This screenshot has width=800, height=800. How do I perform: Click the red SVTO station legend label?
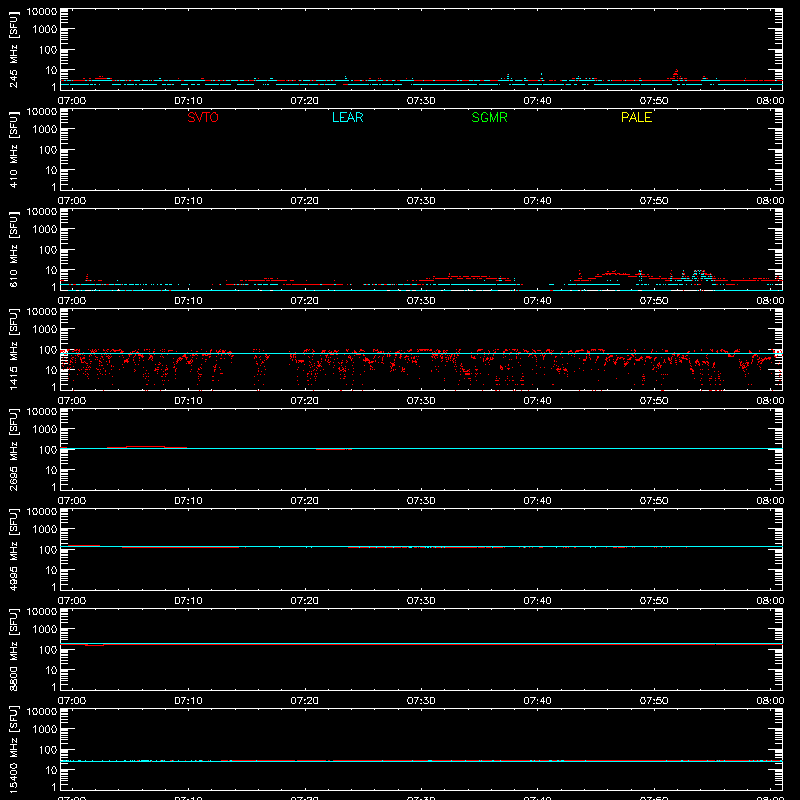tap(203, 117)
